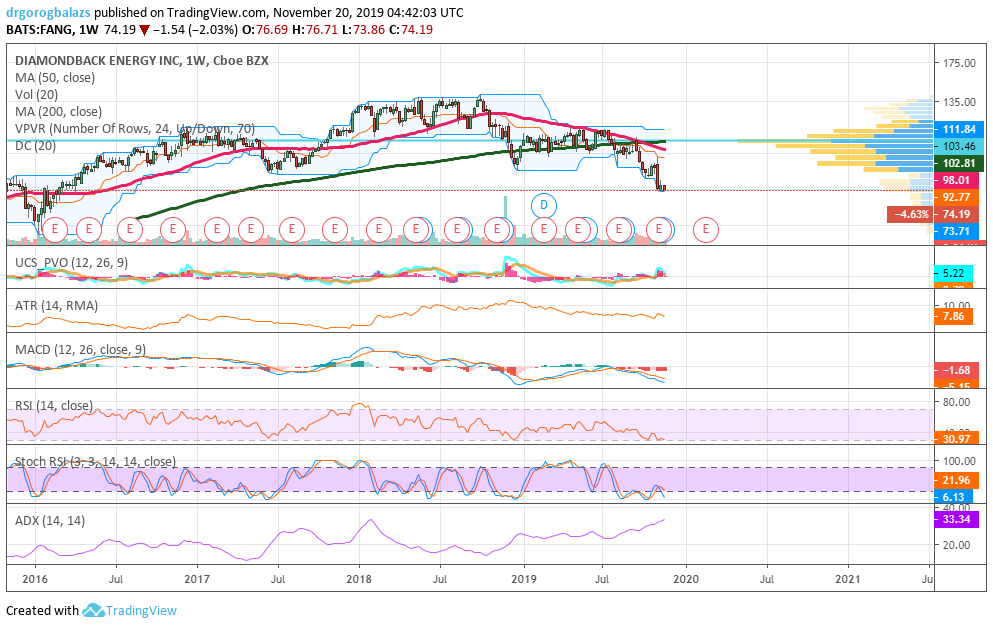Image resolution: width=993 pixels, height=628 pixels.
Task: Click the L:73.86 low value
Action: tap(363, 30)
